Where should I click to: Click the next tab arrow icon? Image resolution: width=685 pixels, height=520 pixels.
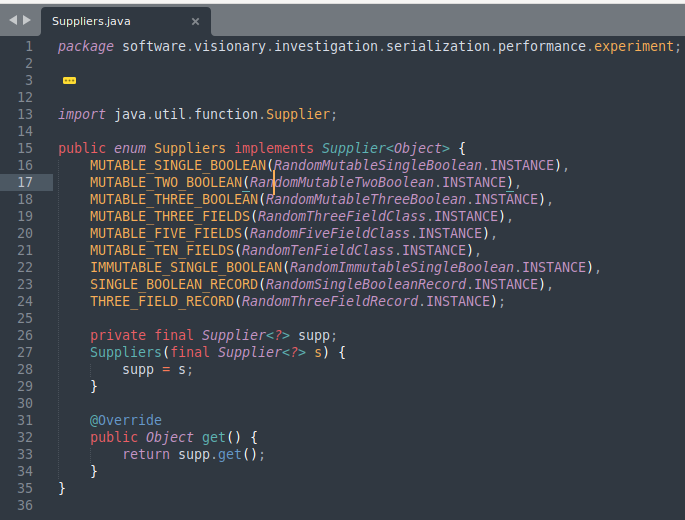coord(27,20)
